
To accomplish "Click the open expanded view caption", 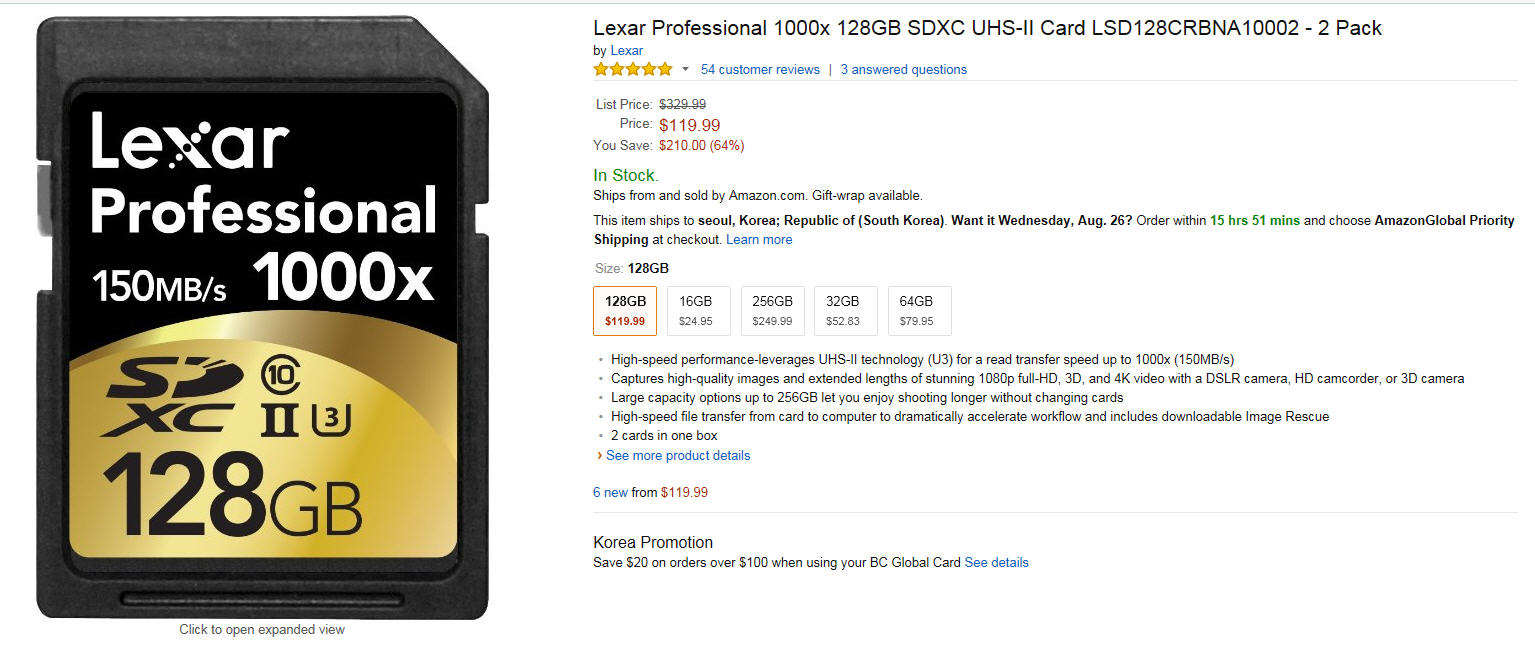I will click(262, 629).
